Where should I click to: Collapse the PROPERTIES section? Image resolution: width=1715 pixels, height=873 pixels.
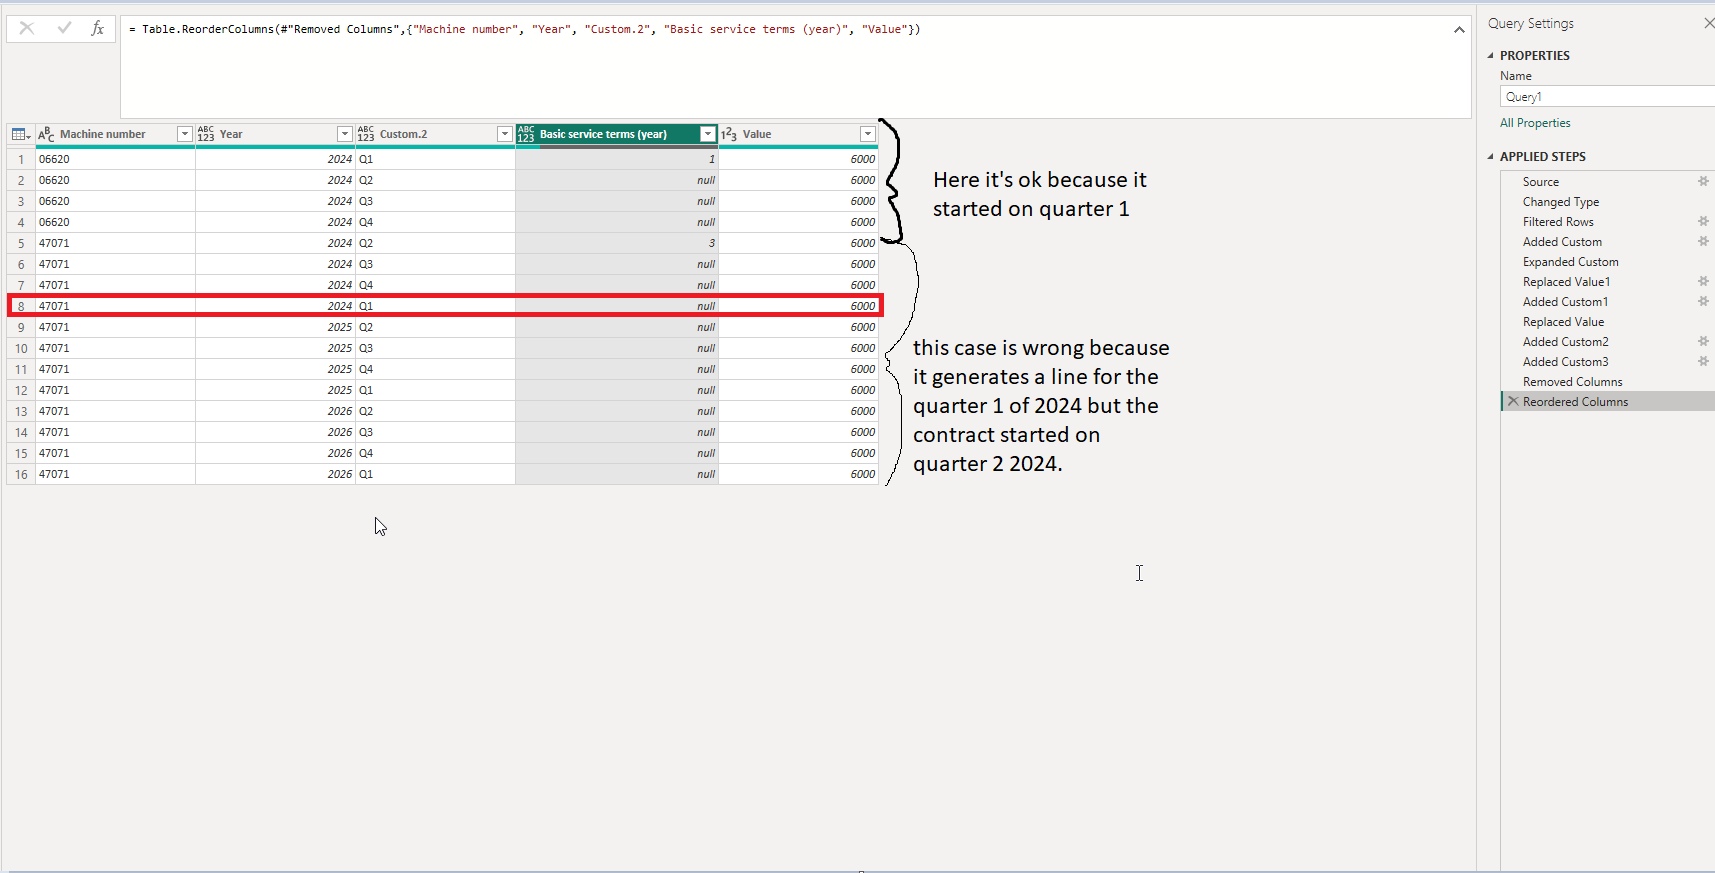(x=1490, y=56)
